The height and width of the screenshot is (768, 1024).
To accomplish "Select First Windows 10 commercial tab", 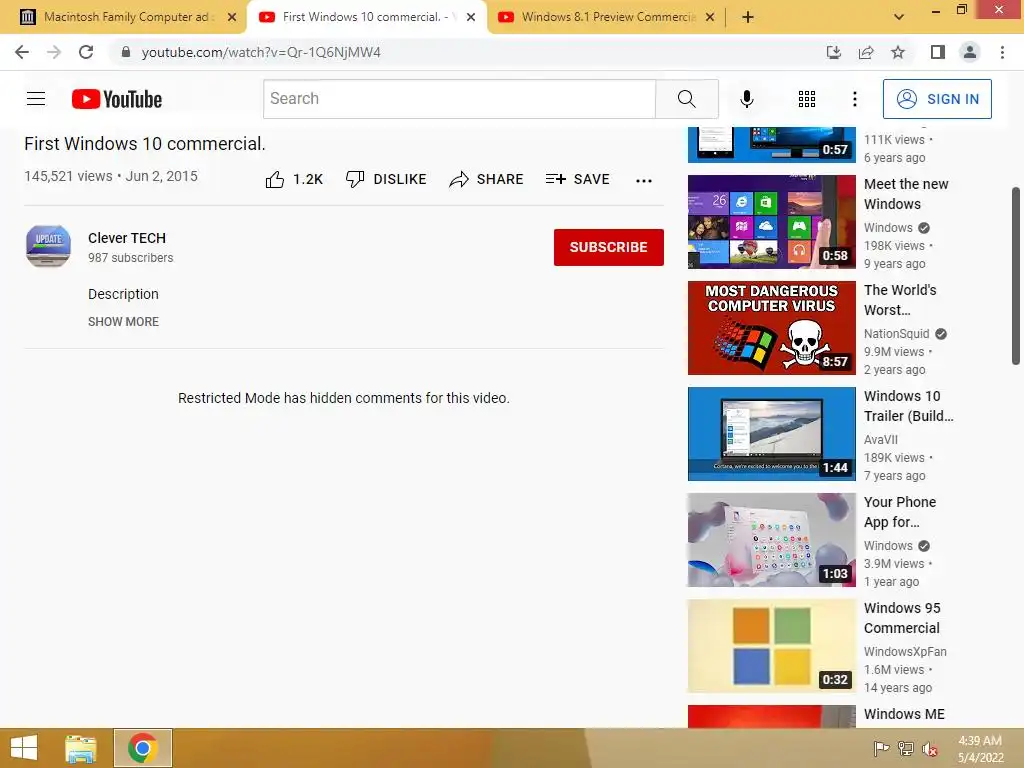I will pyautogui.click(x=366, y=17).
